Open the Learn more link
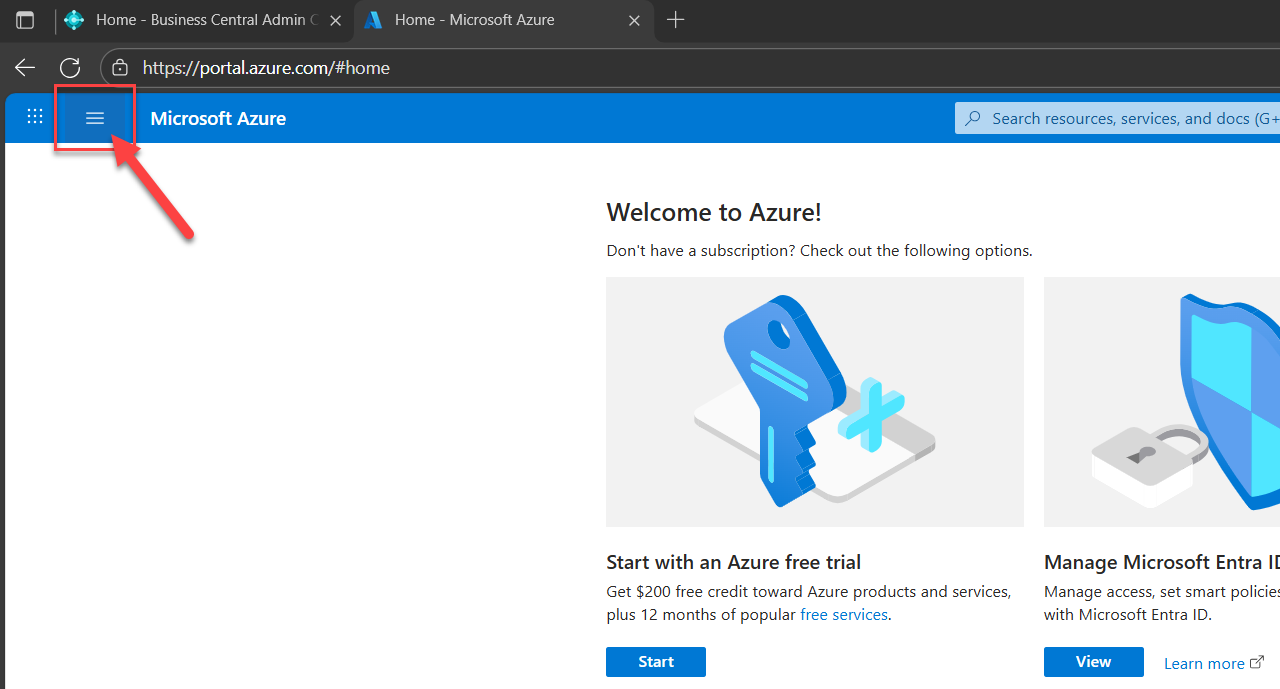This screenshot has width=1280, height=689. pos(1213,663)
